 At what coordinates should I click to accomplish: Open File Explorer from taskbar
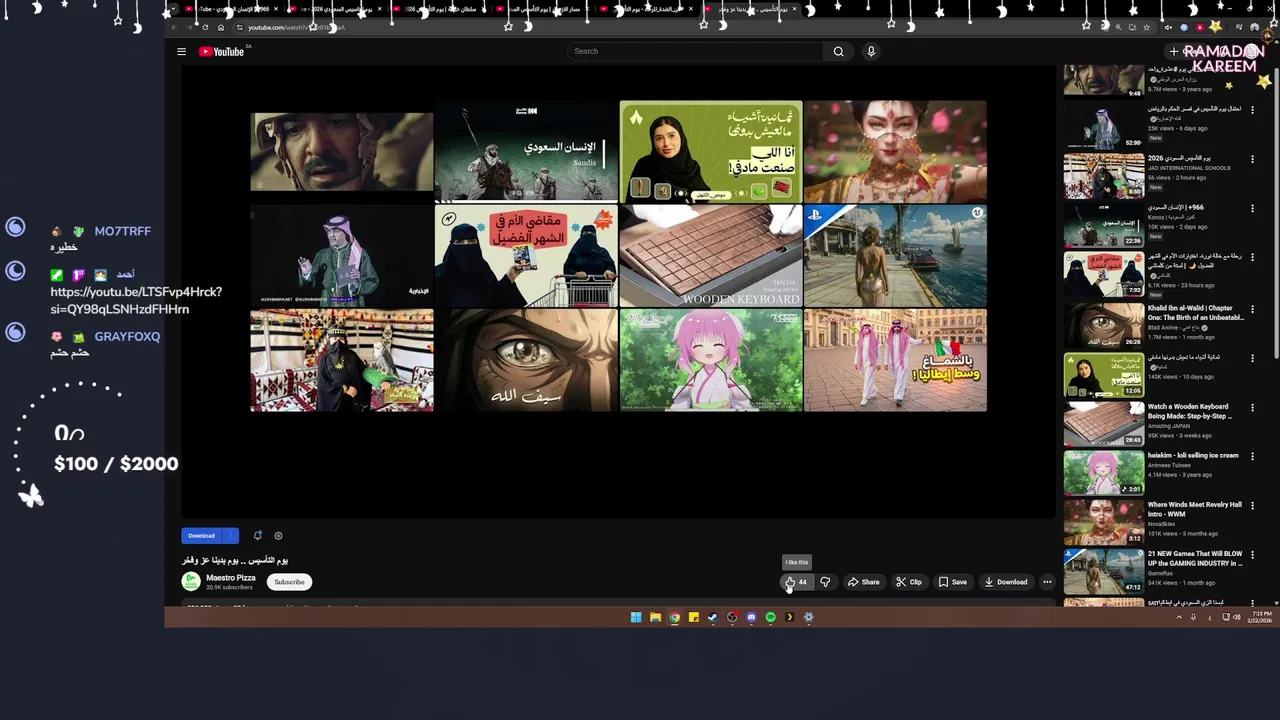point(655,617)
